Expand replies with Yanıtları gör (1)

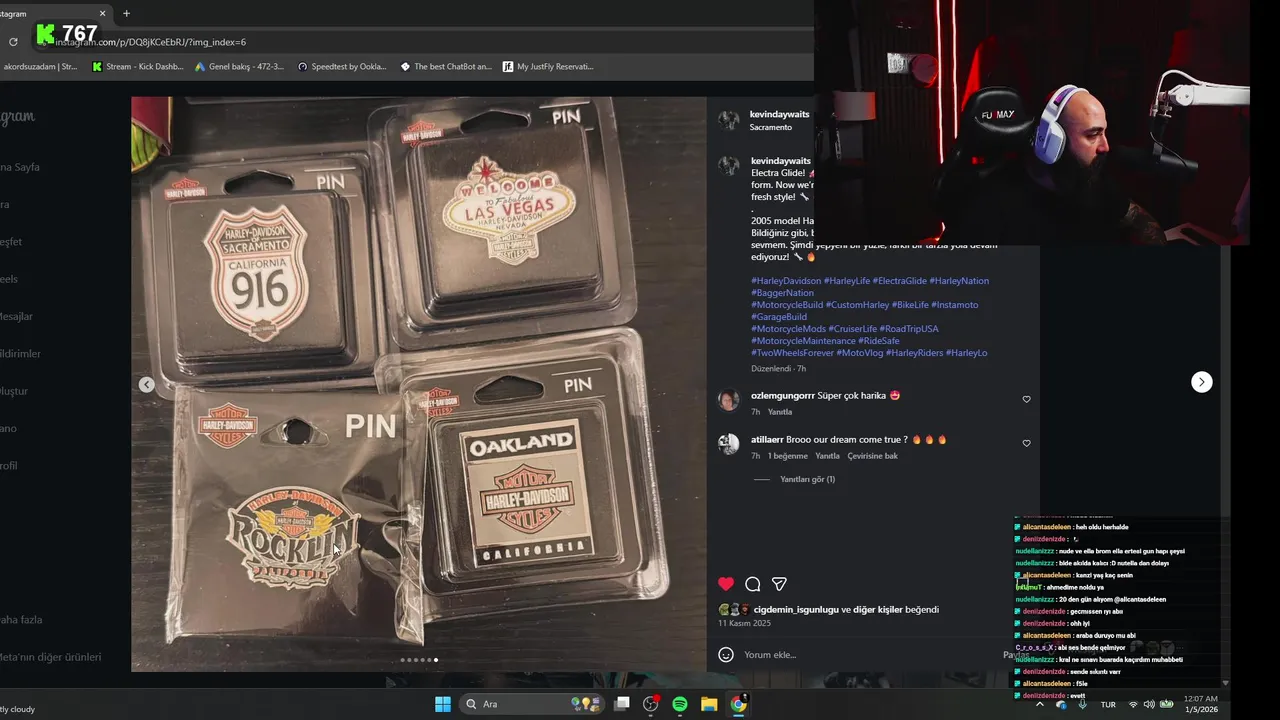coord(807,479)
